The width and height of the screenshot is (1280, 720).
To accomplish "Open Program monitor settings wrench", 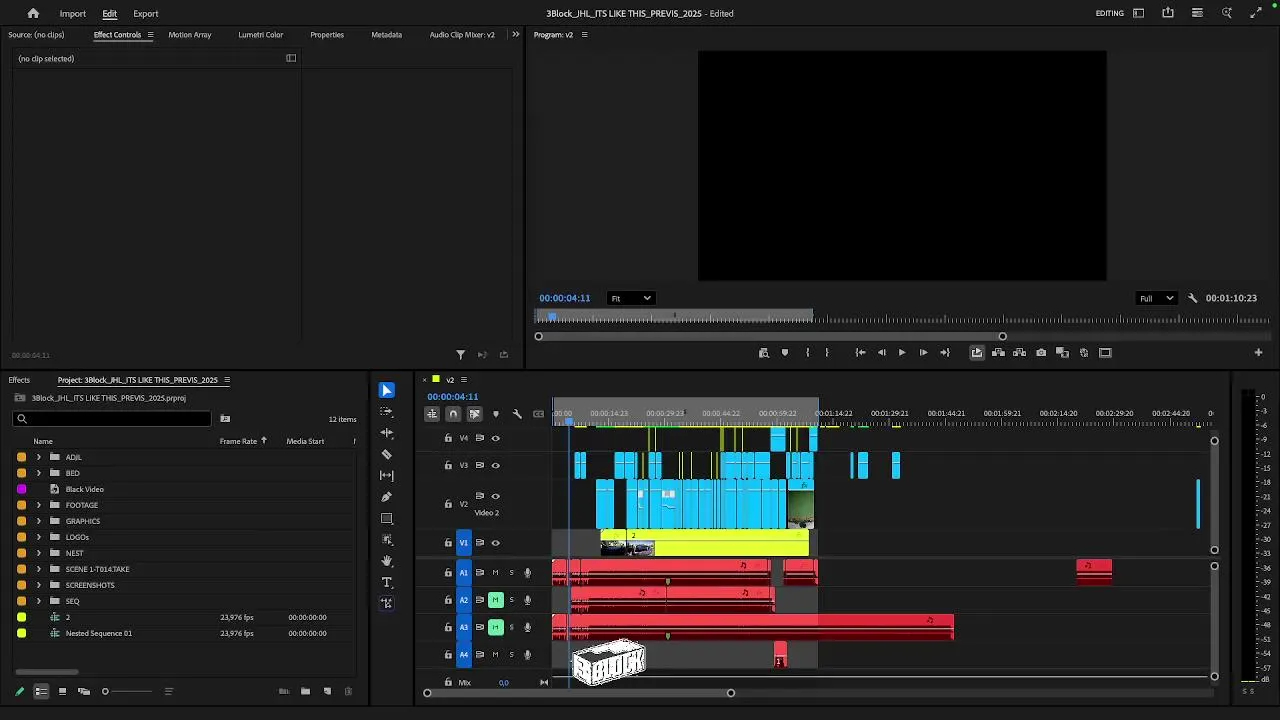I will [1192, 298].
